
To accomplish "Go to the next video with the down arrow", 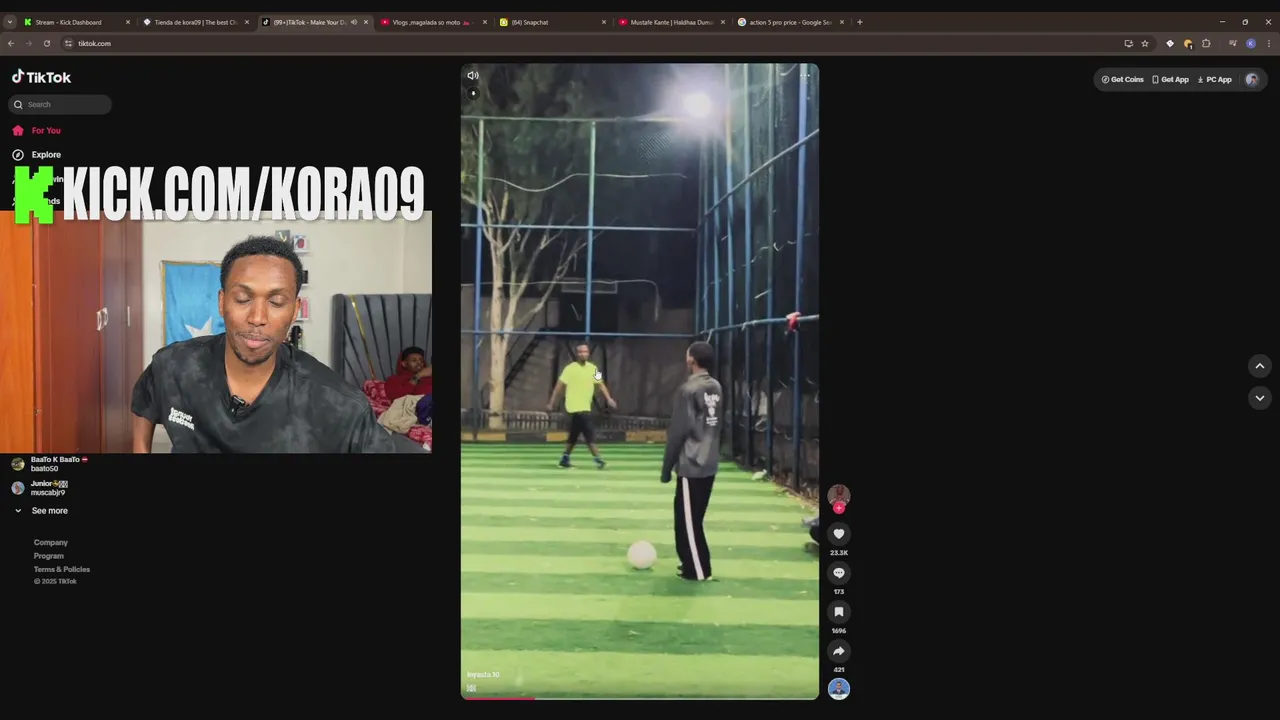I will tap(1260, 398).
